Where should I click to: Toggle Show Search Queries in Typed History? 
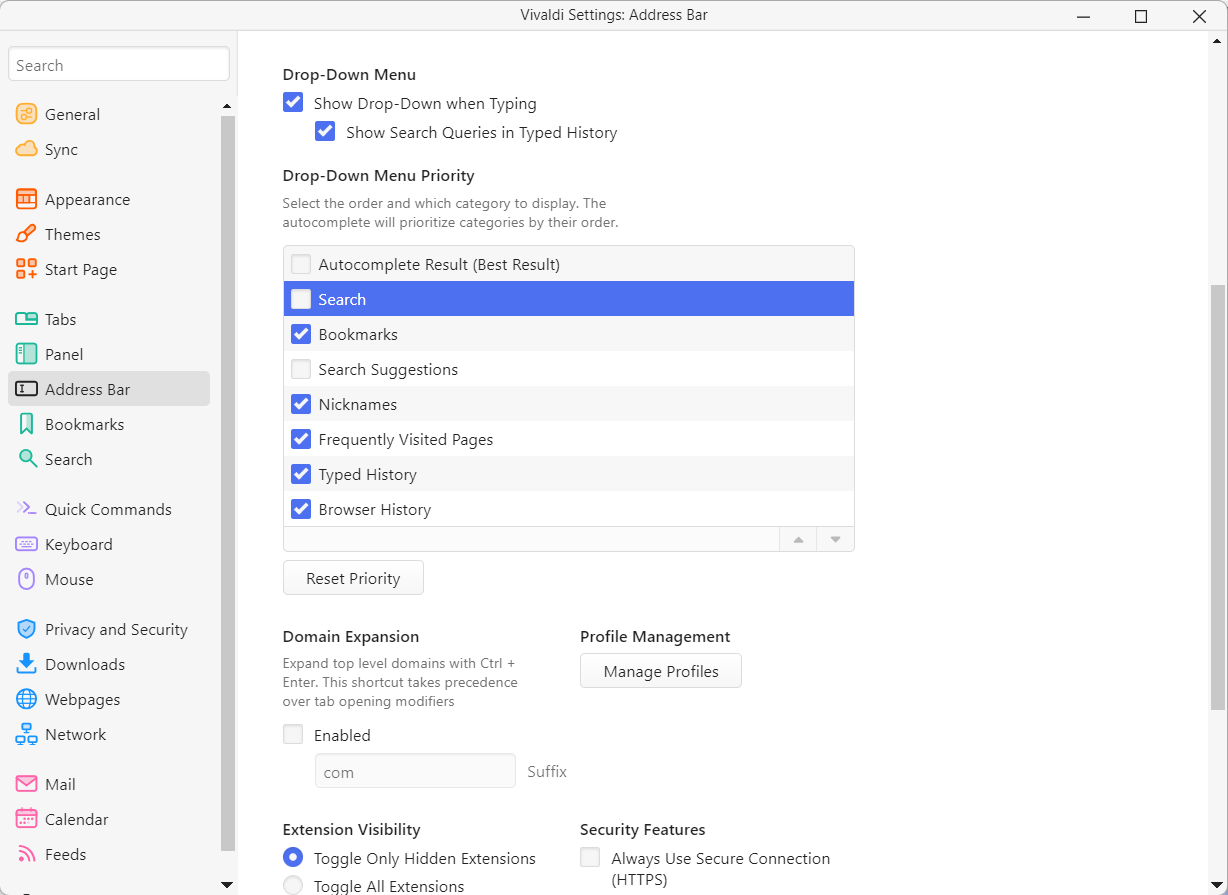click(325, 131)
